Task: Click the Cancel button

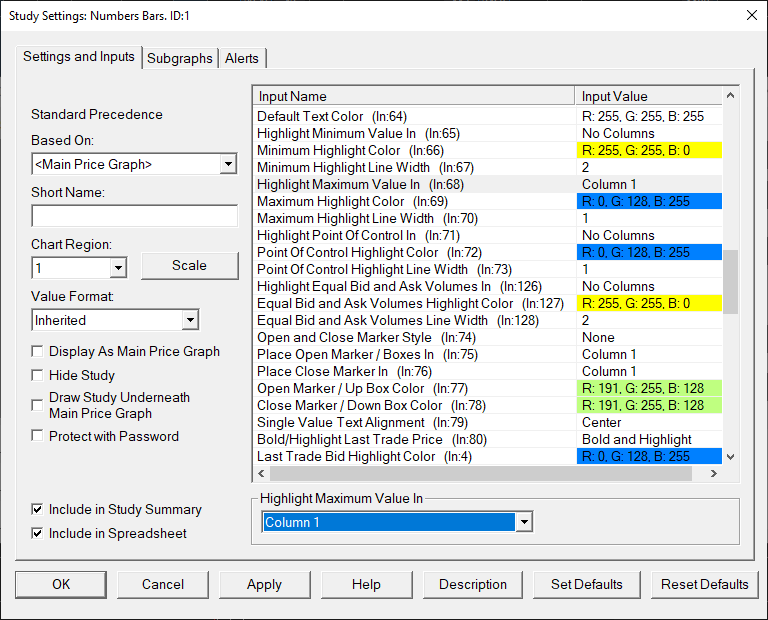Action: [163, 584]
